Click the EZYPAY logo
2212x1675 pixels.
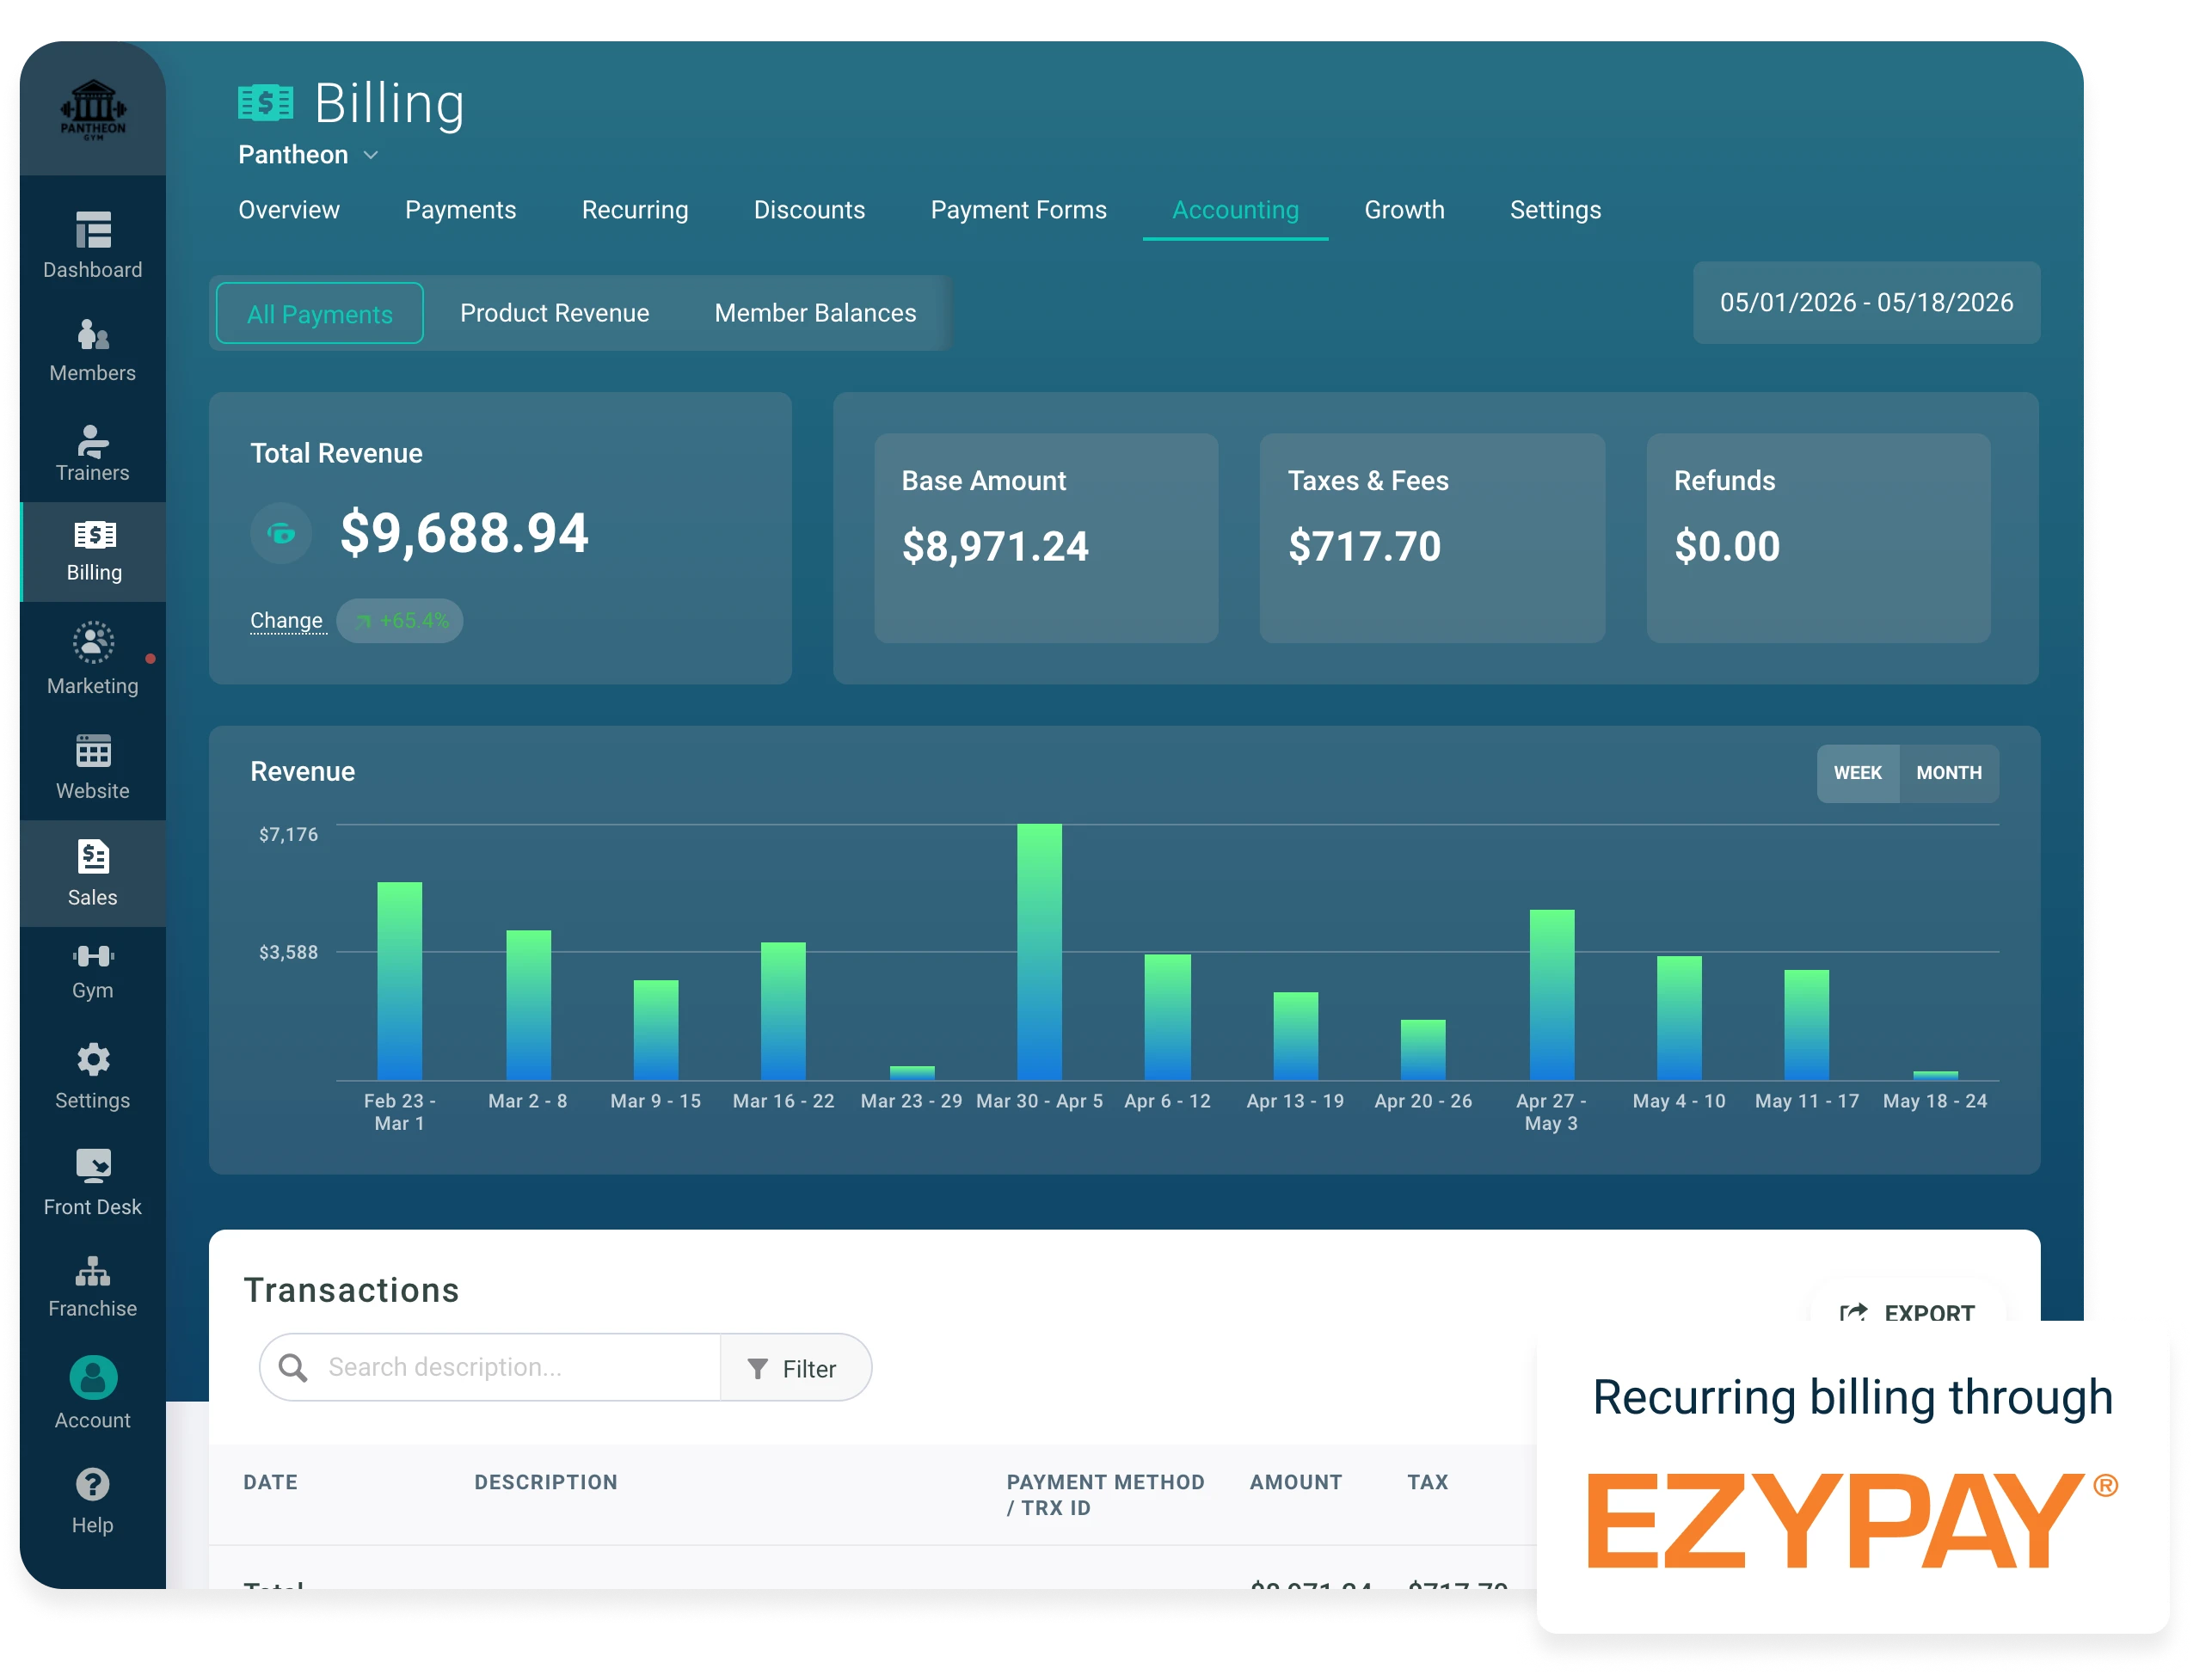[x=1852, y=1521]
